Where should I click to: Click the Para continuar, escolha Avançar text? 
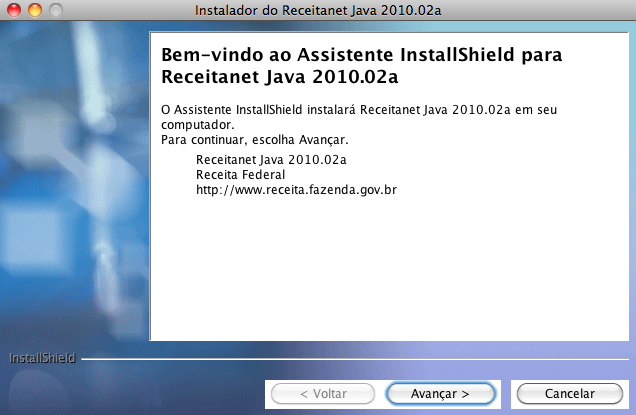coord(255,140)
